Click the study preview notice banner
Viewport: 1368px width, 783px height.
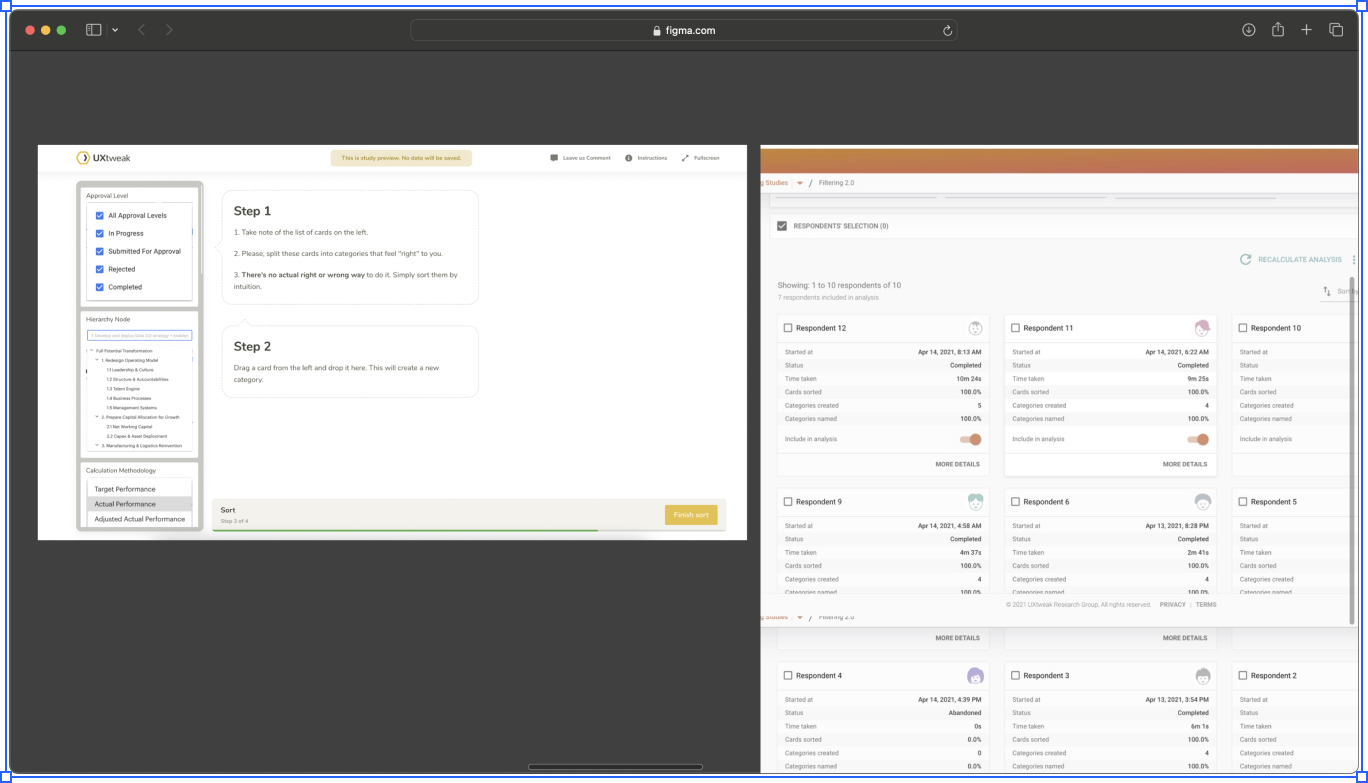coord(401,158)
